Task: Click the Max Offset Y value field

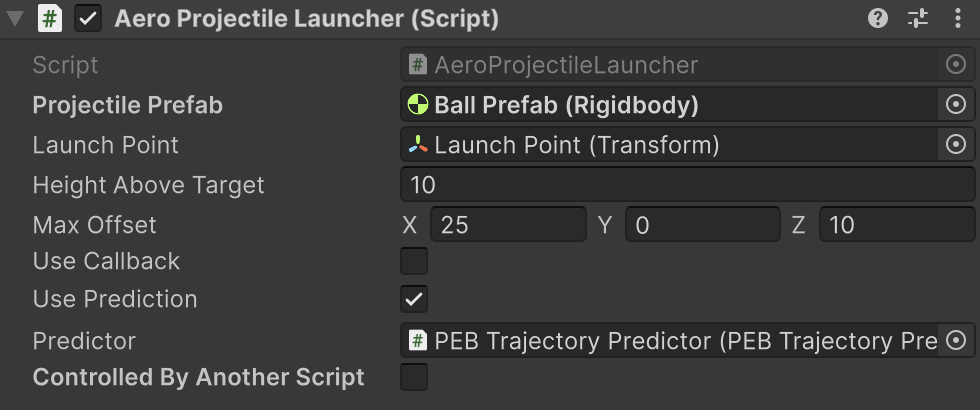Action: pos(702,225)
